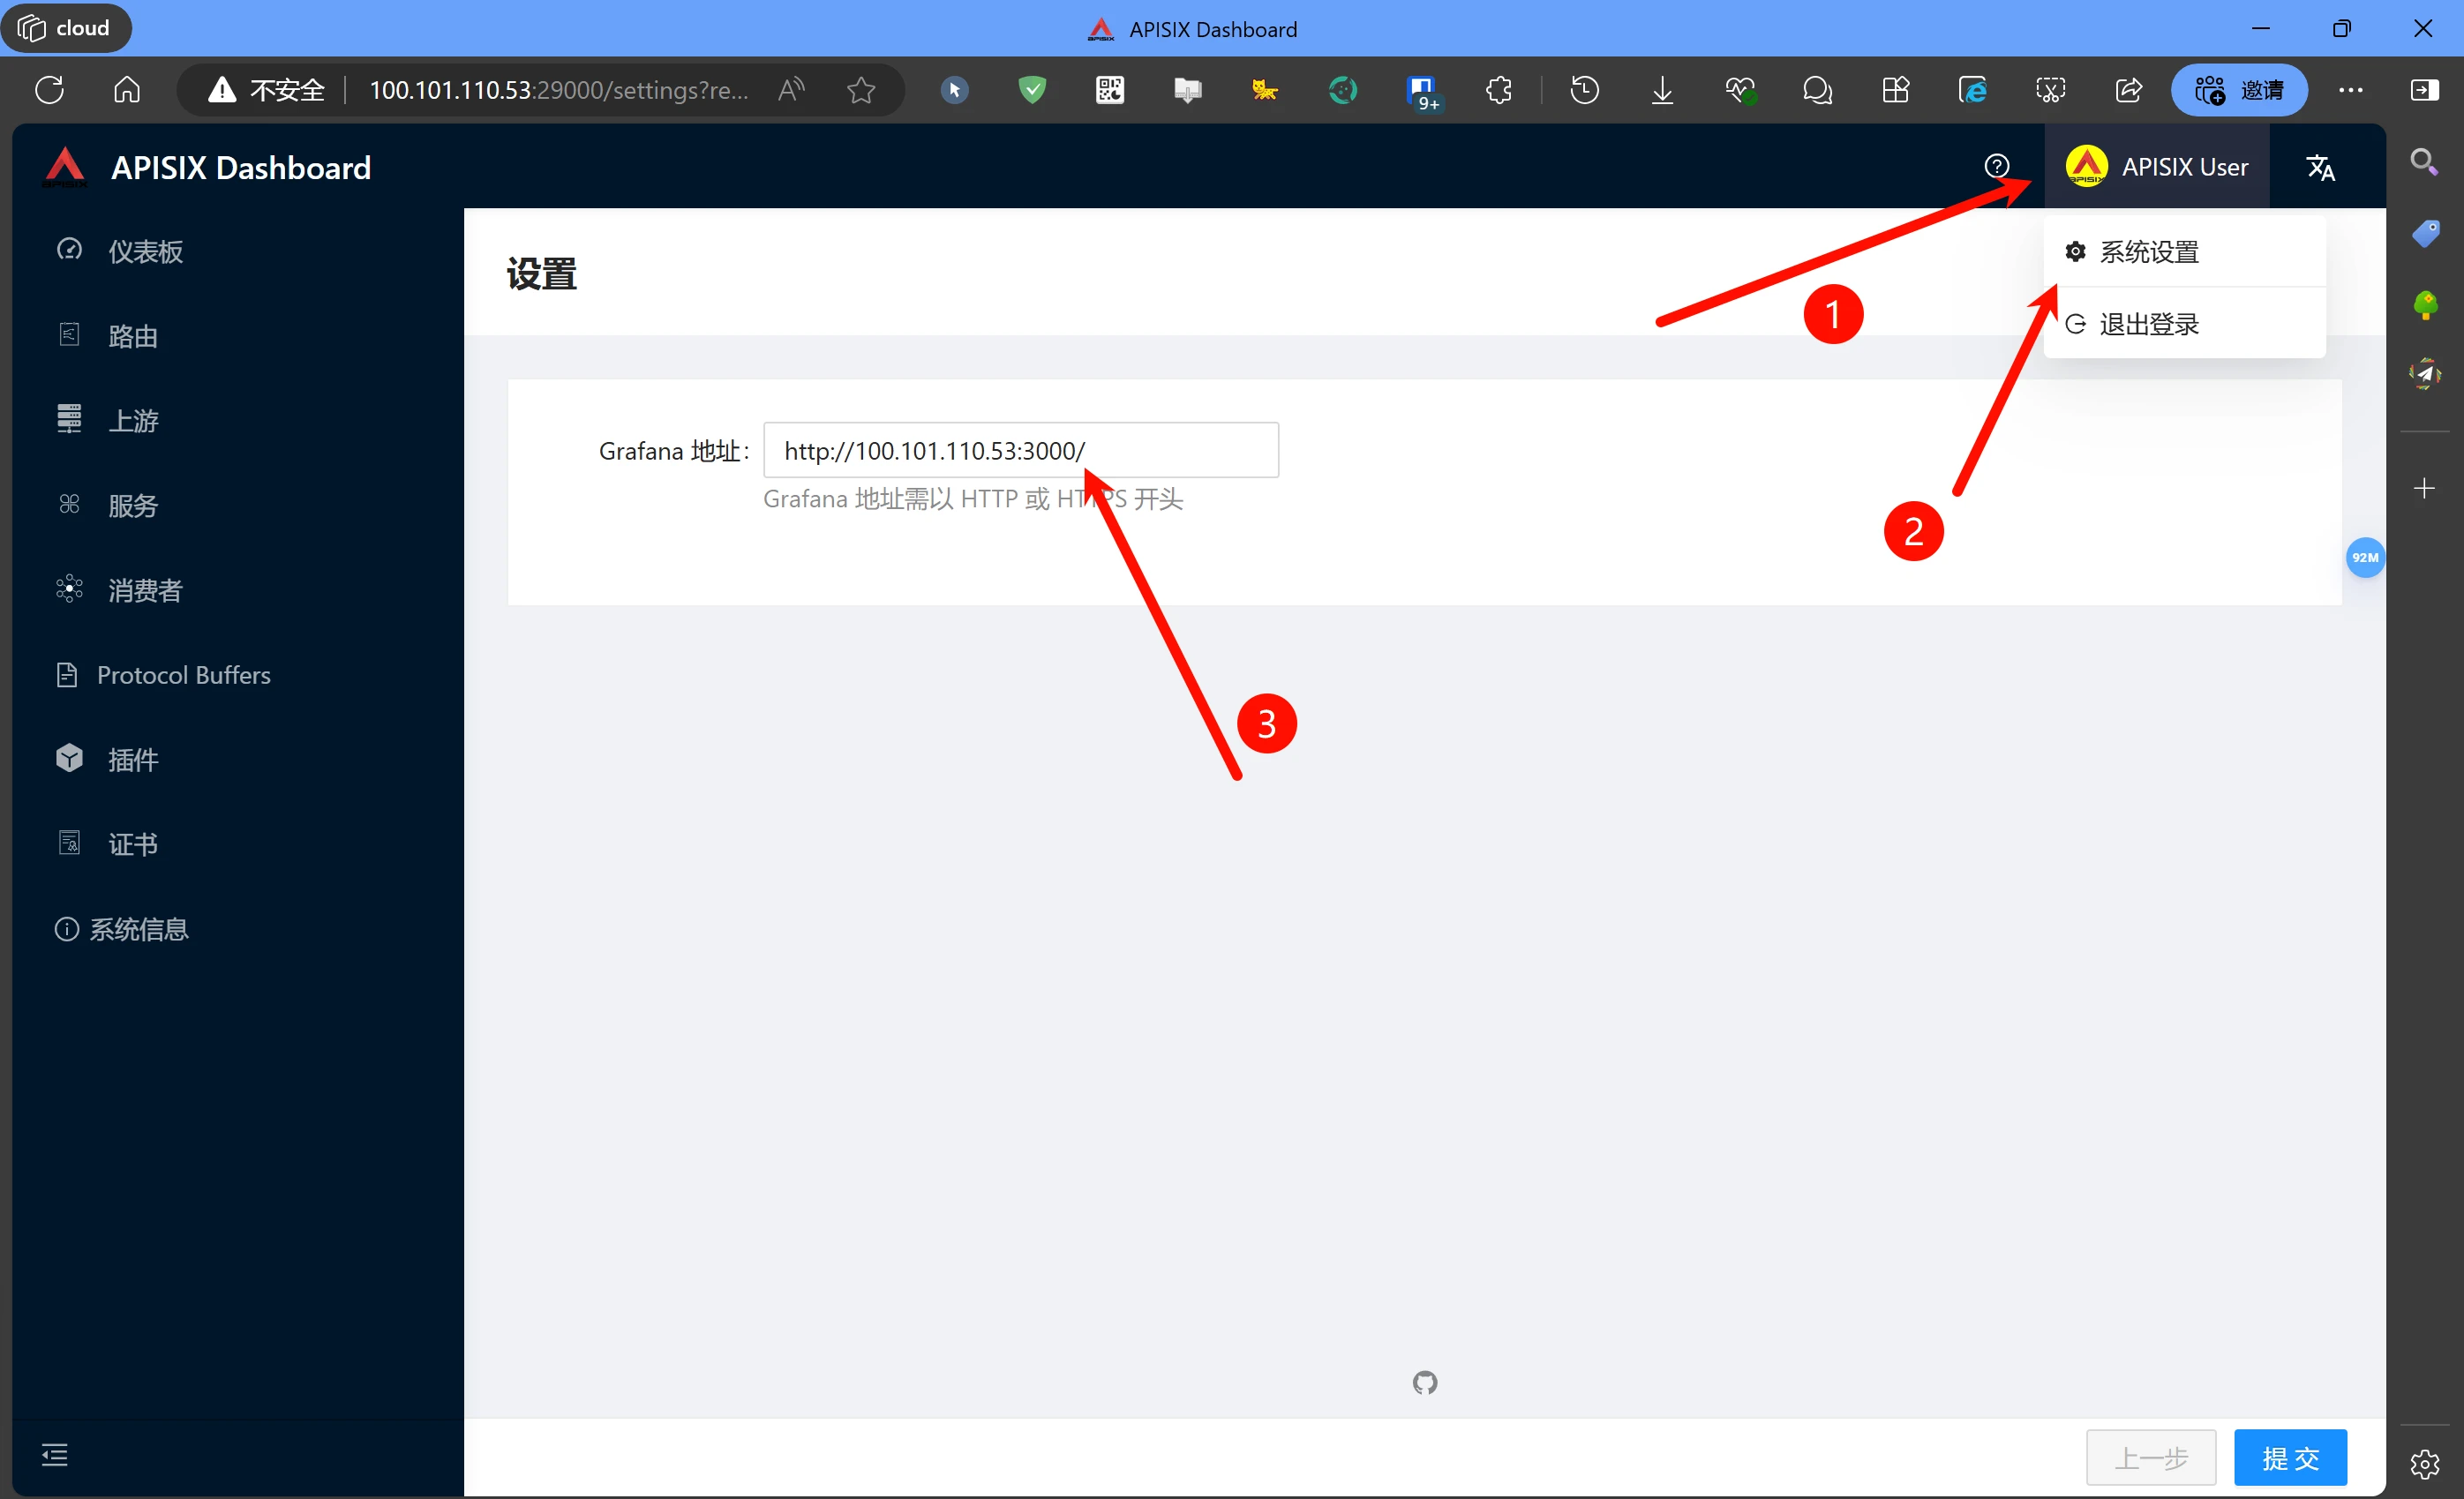2464x1499 pixels.
Task: Open the 仪表板 dashboard menu item
Action: pos(145,251)
